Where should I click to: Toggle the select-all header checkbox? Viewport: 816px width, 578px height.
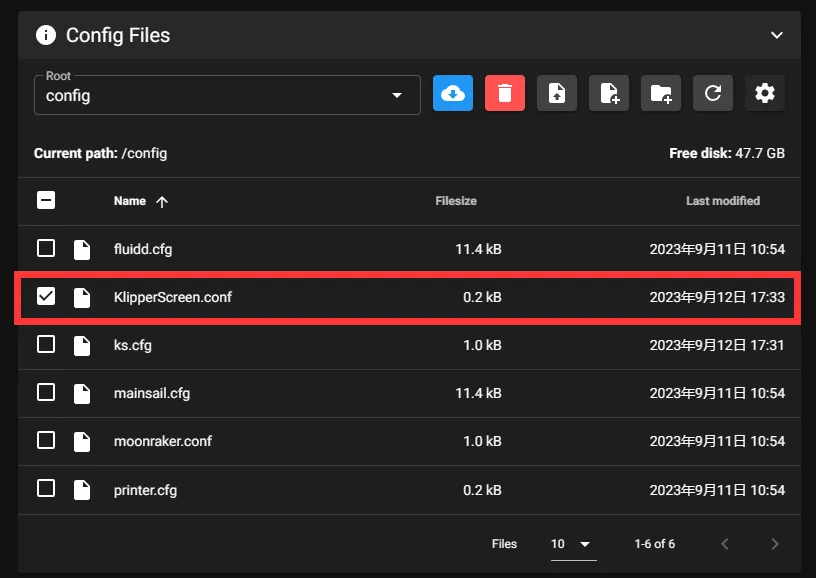46,201
